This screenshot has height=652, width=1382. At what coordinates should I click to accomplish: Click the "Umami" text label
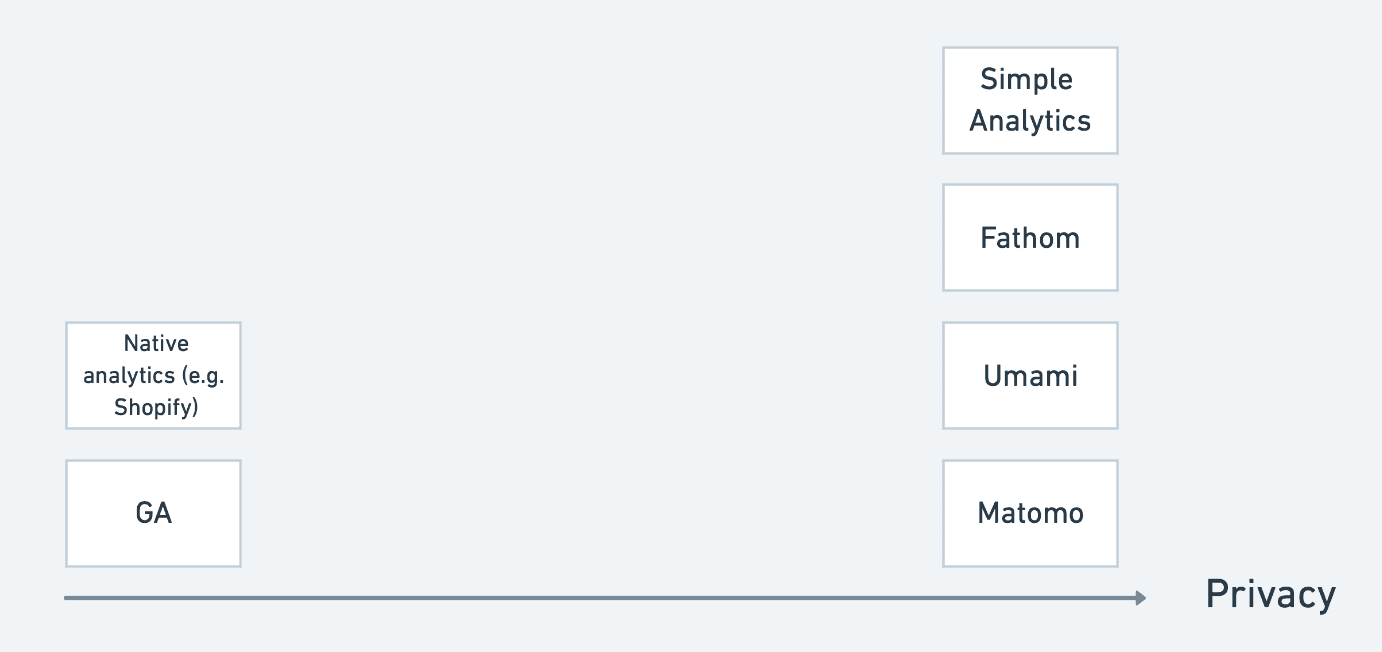[x=1030, y=376]
